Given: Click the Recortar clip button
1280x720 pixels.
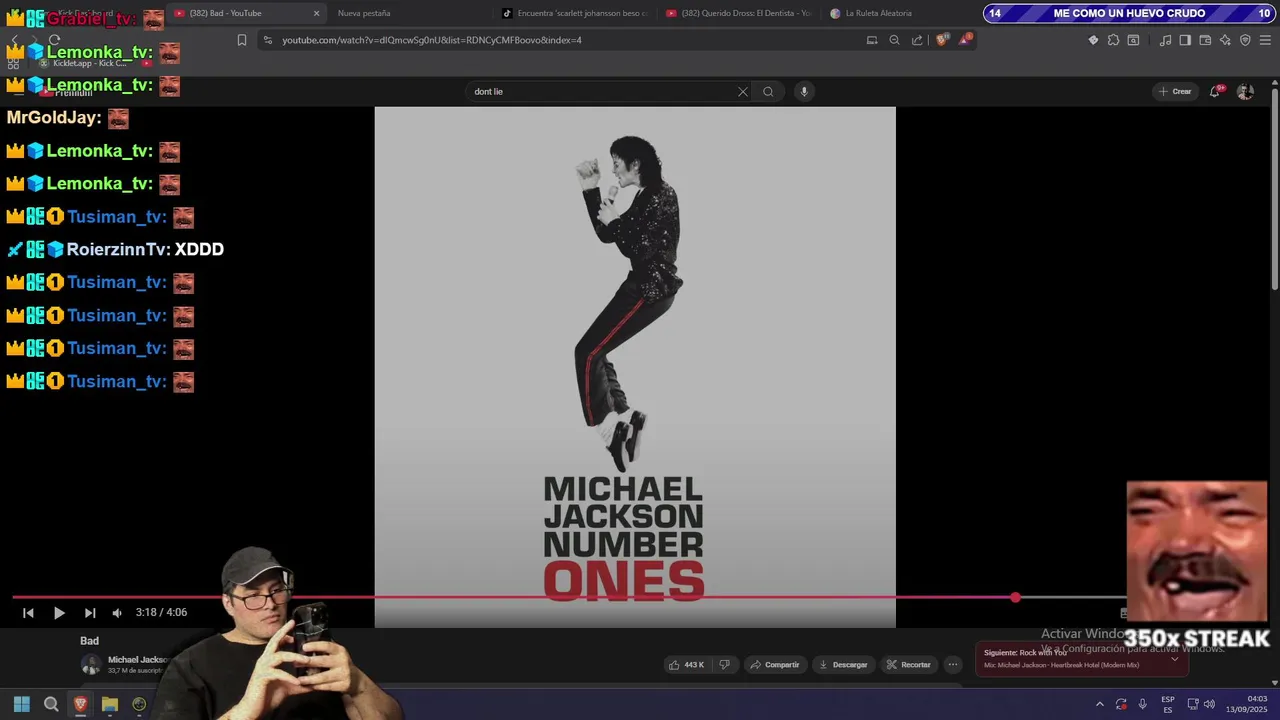Looking at the screenshot, I should (x=908, y=665).
